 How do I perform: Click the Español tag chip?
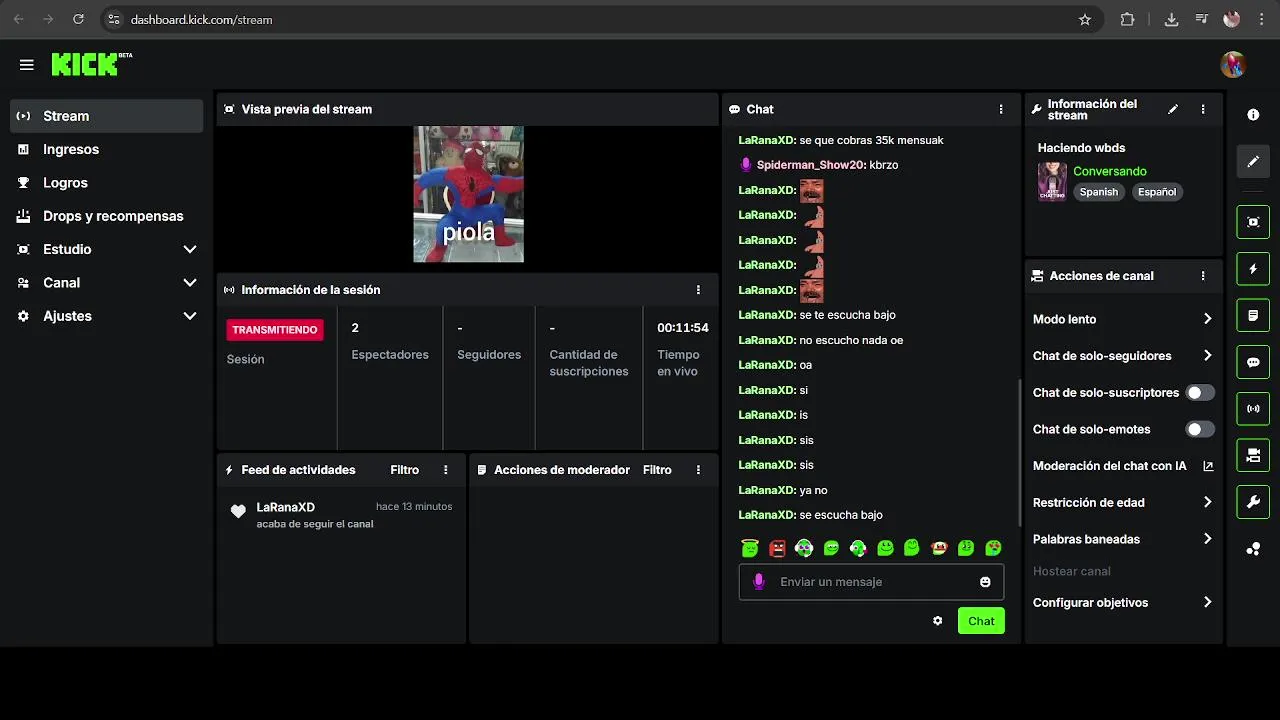point(1157,192)
